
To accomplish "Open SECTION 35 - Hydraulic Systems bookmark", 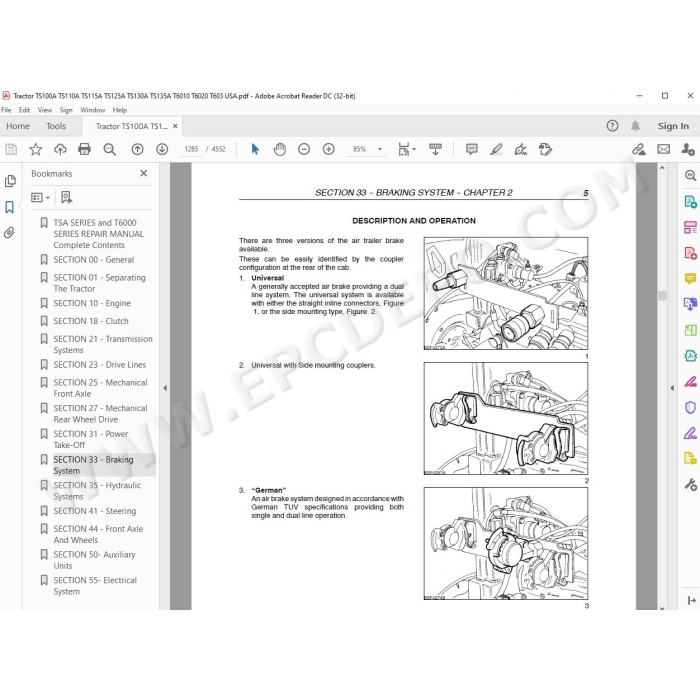I will (x=97, y=491).
